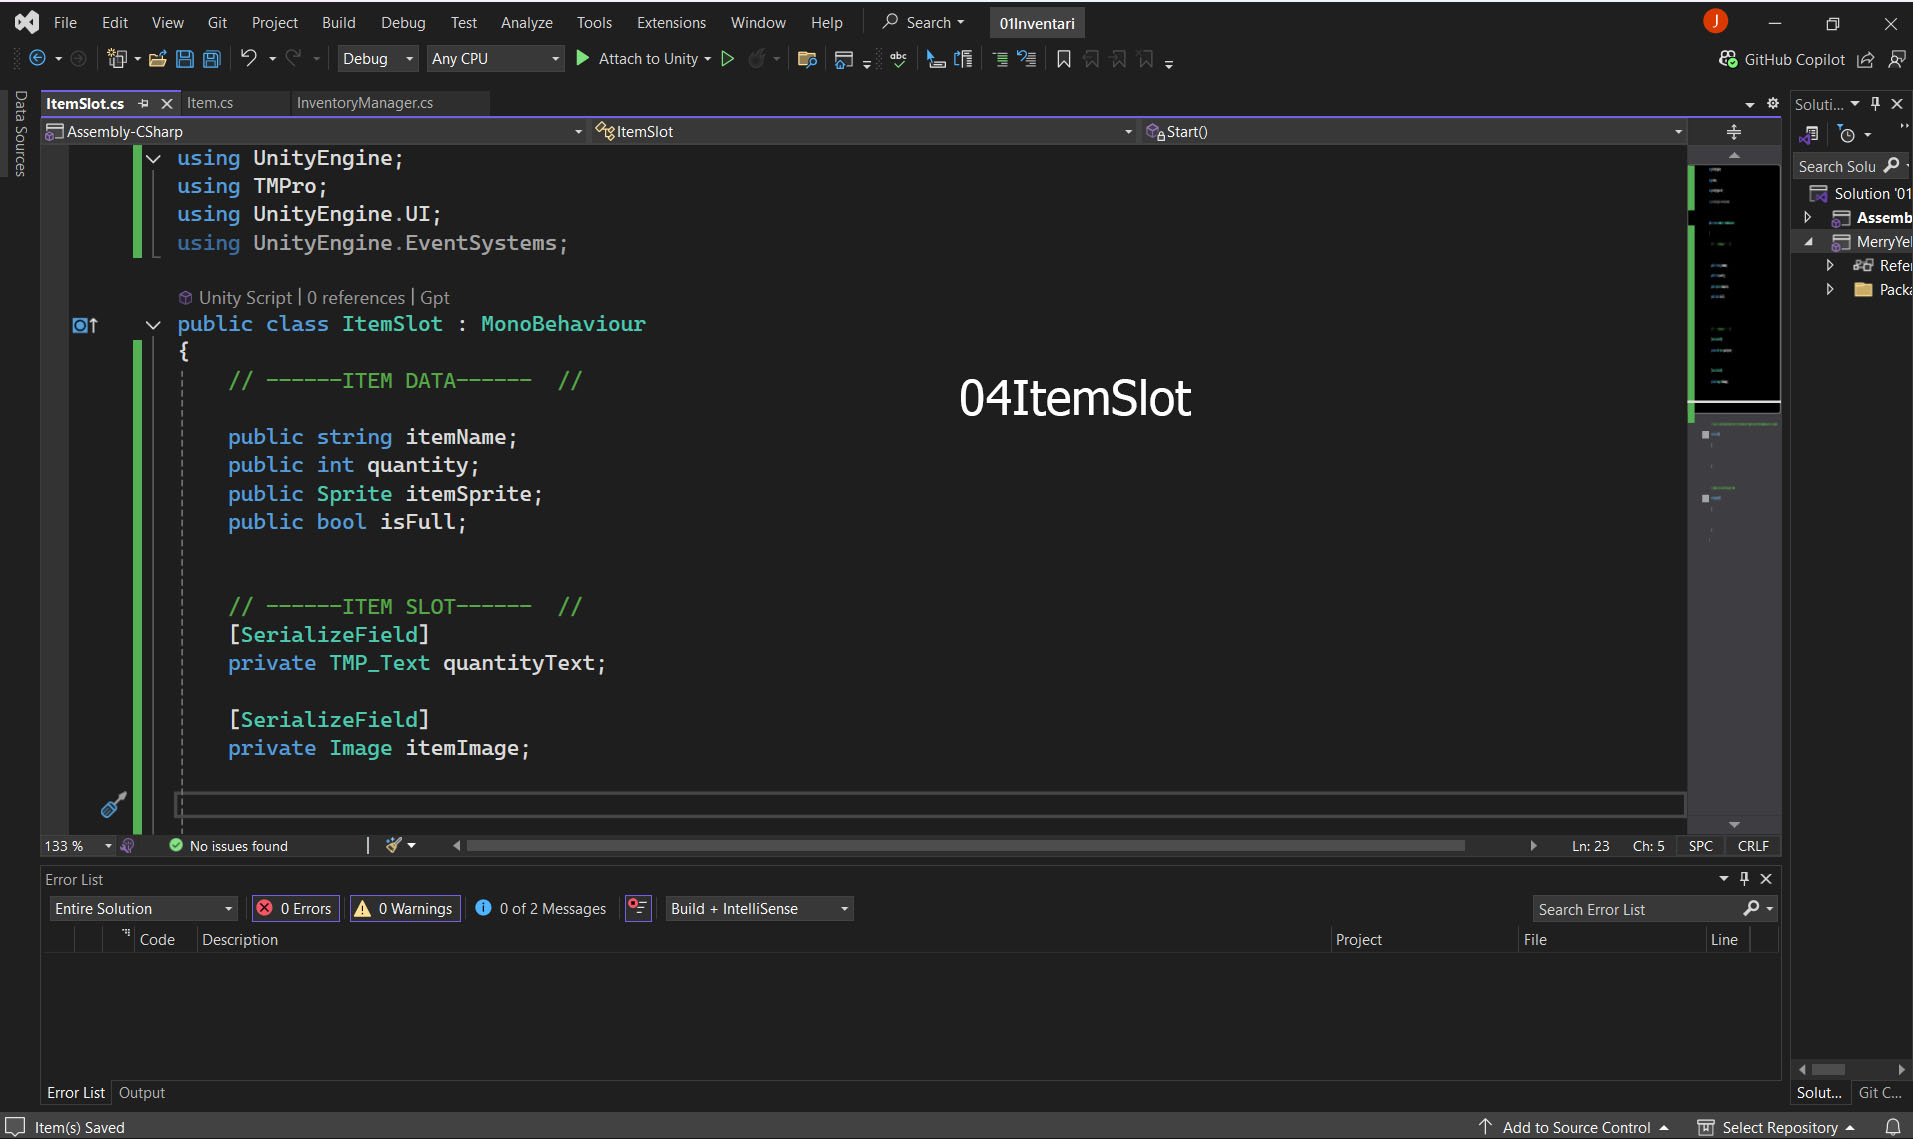
Task: Toggle the 0 Errors filter
Action: pos(296,908)
